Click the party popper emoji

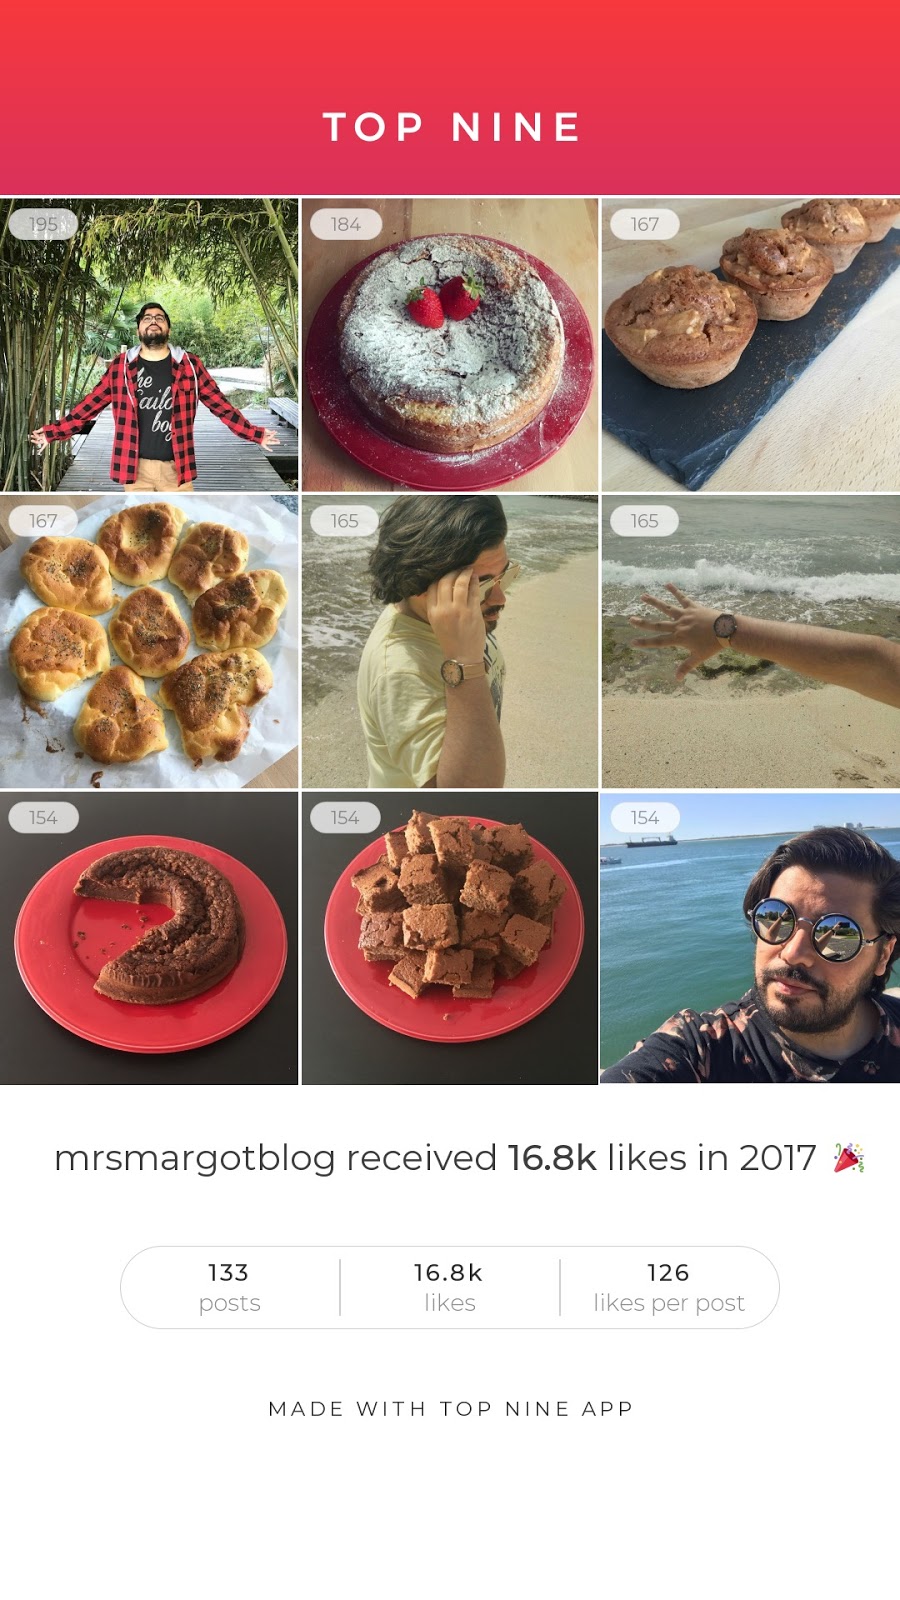point(849,1158)
